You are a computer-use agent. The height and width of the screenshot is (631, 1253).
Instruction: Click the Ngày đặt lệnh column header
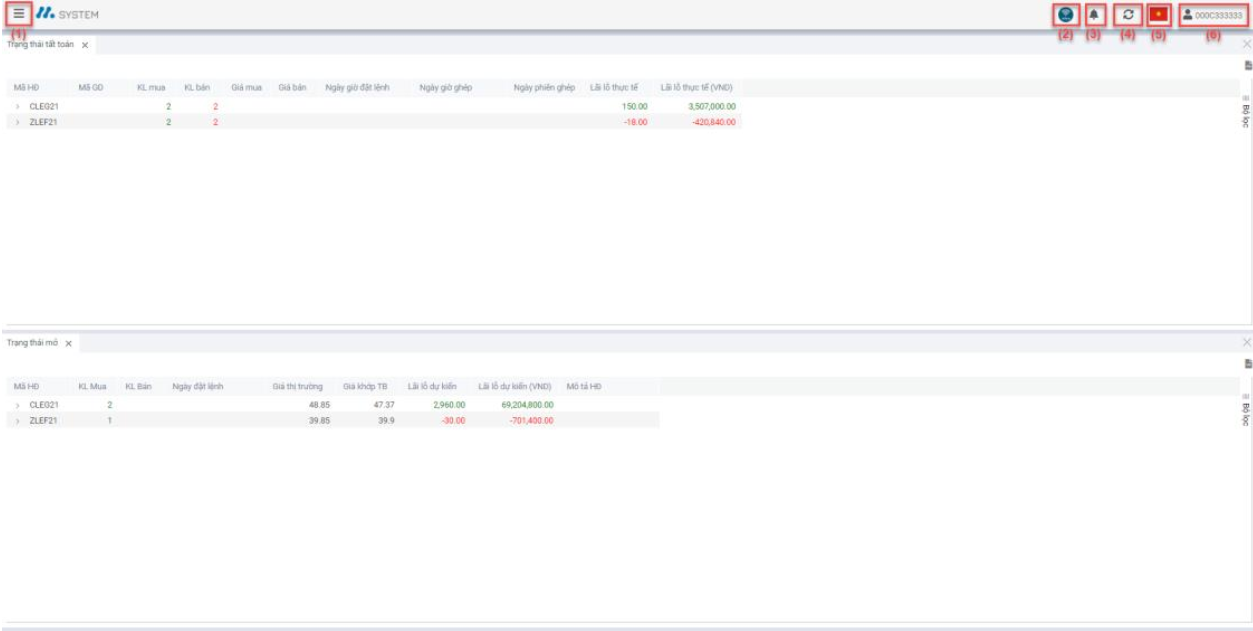(197, 386)
